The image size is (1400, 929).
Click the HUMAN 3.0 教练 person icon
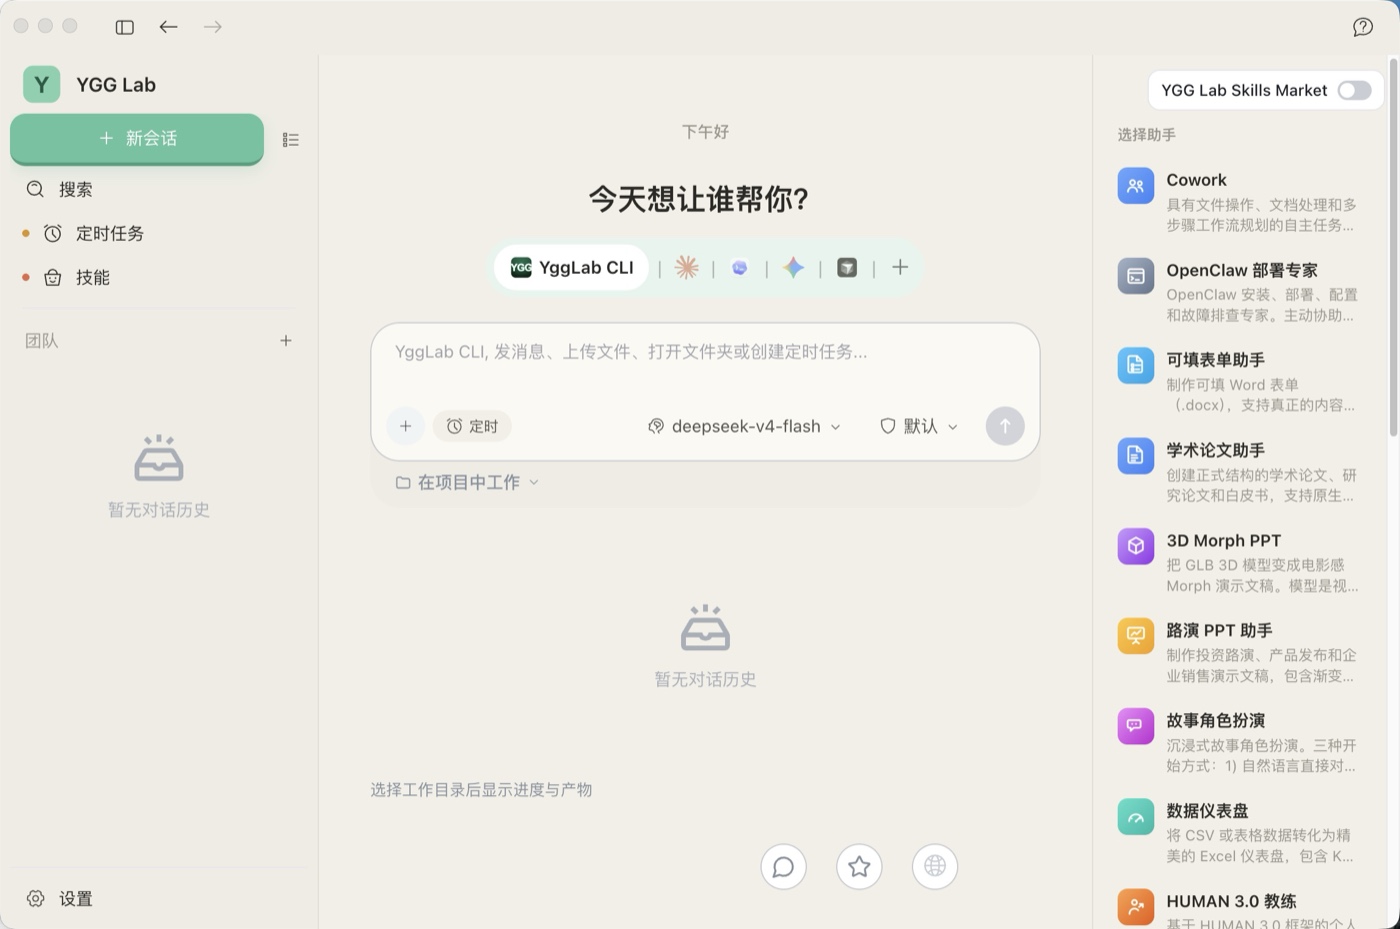click(1135, 906)
